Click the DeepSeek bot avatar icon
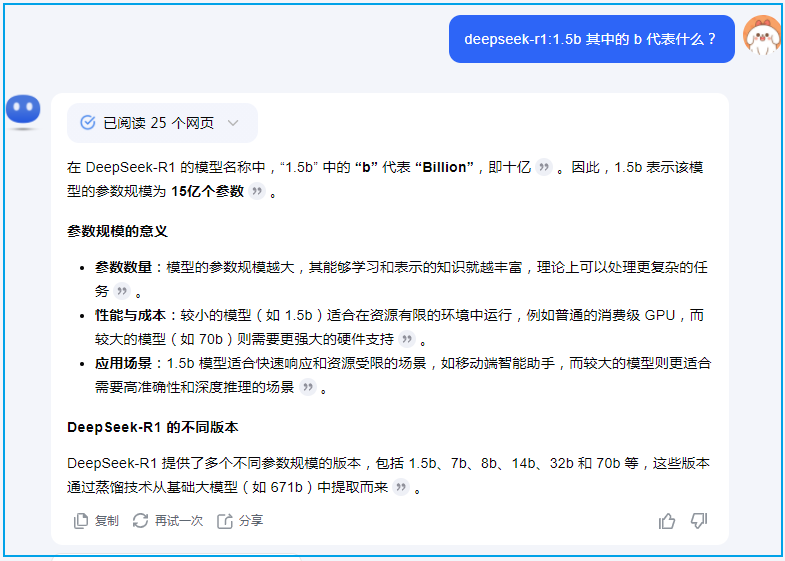The height and width of the screenshot is (561, 785). [x=23, y=109]
